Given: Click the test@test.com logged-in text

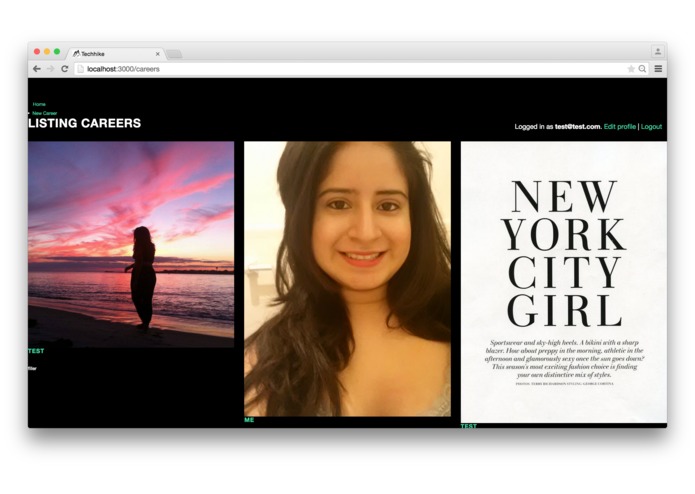Looking at the screenshot, I should click(x=578, y=127).
